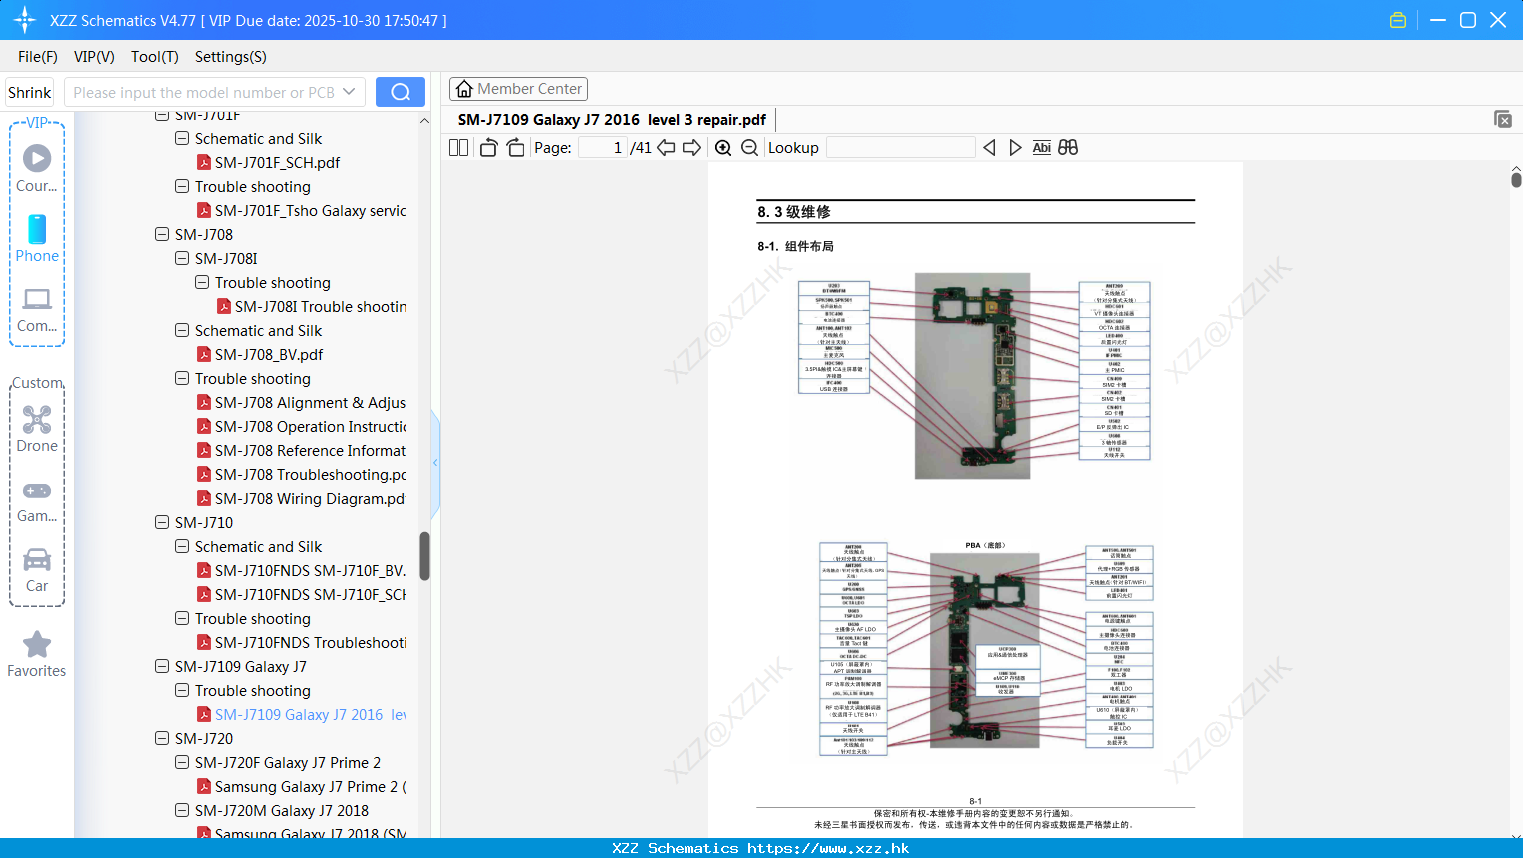
Task: Rotate the page counterclockwise
Action: point(488,148)
